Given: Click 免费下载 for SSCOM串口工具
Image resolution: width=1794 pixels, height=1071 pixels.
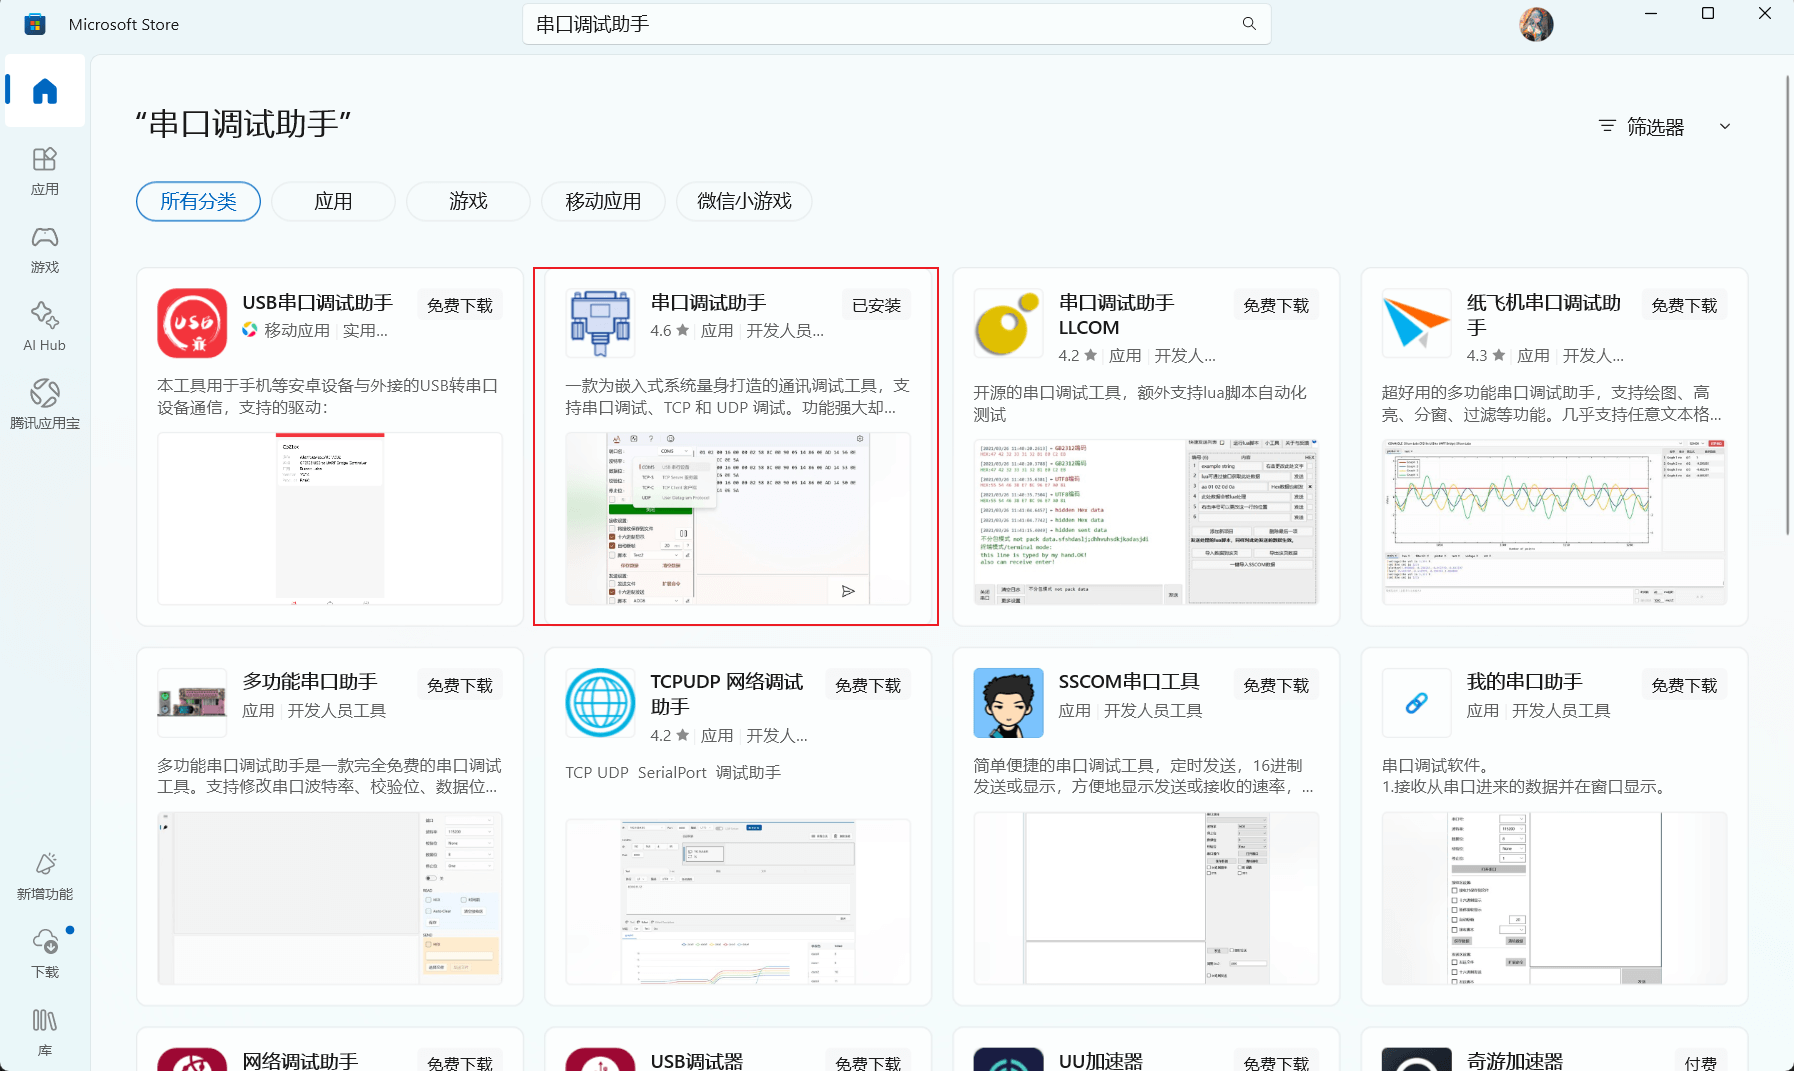Looking at the screenshot, I should point(1276,686).
